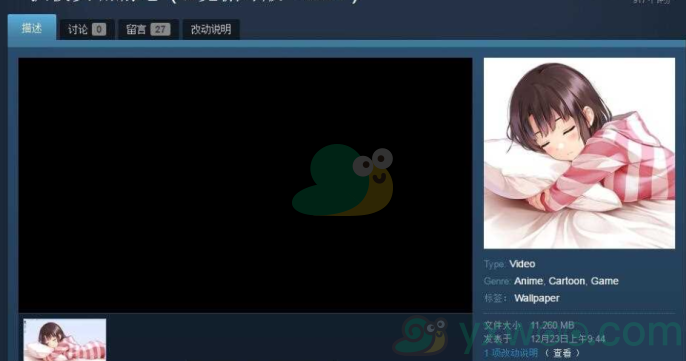This screenshot has width=686, height=361.
Task: Click the Video type value
Action: click(522, 264)
